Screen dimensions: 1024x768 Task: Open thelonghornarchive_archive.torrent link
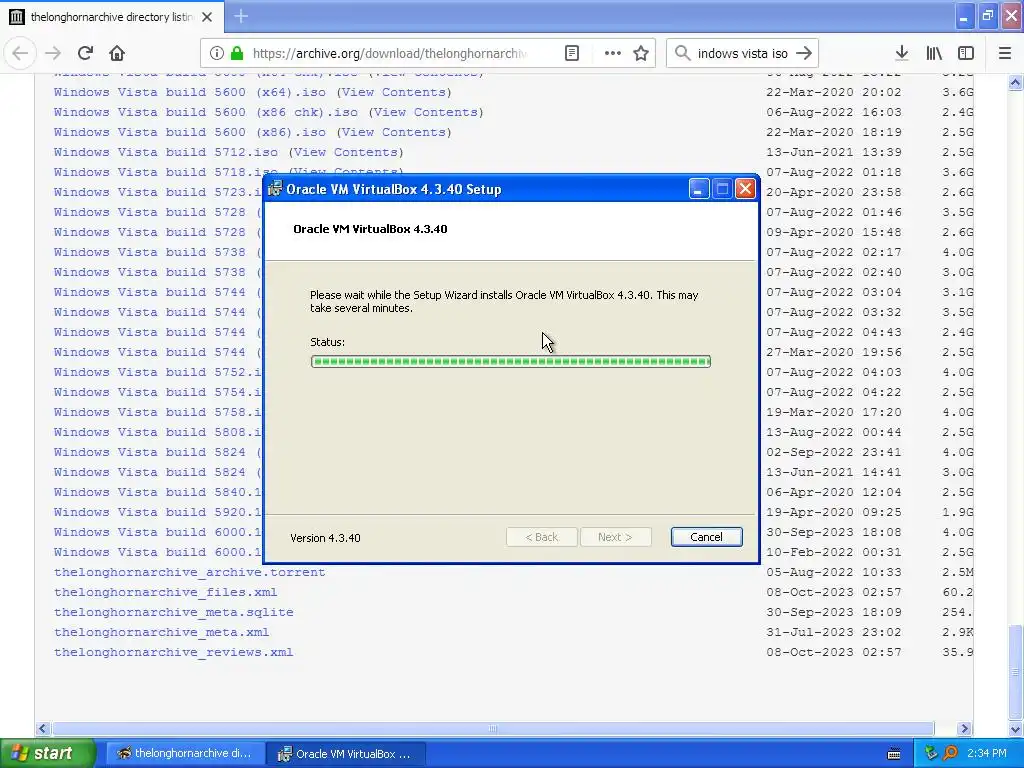coord(189,572)
